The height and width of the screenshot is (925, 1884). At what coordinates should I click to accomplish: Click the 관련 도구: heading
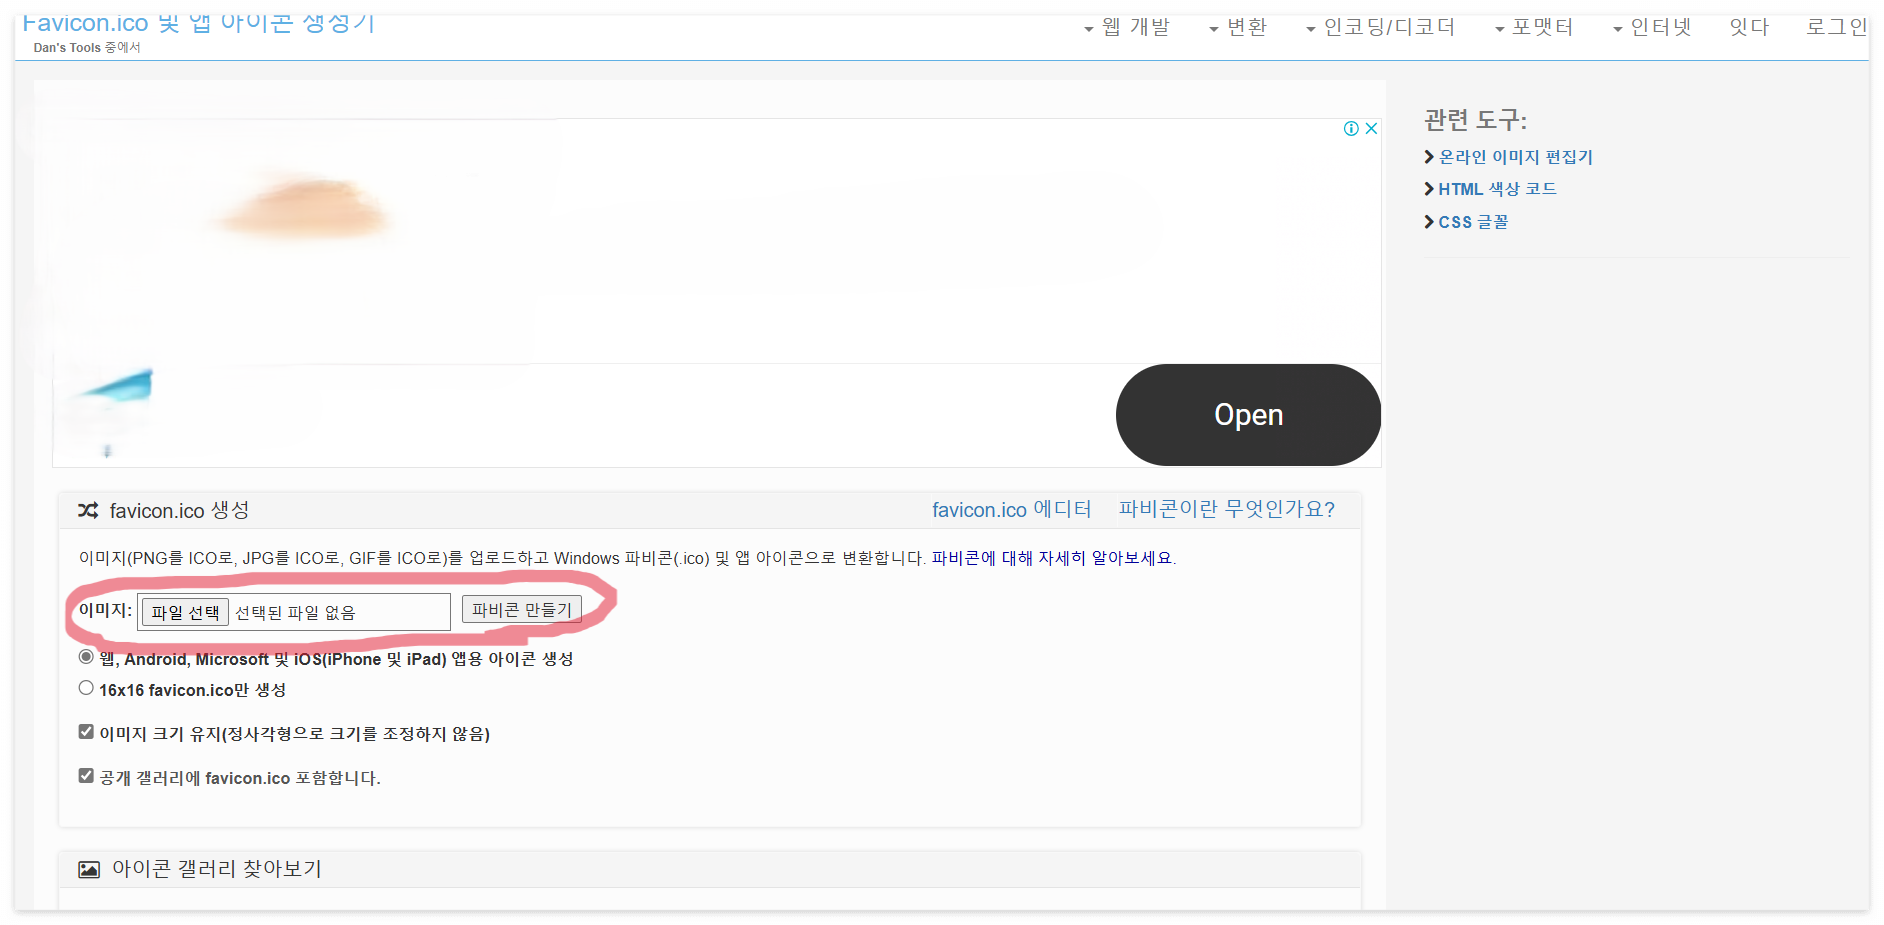tap(1475, 120)
